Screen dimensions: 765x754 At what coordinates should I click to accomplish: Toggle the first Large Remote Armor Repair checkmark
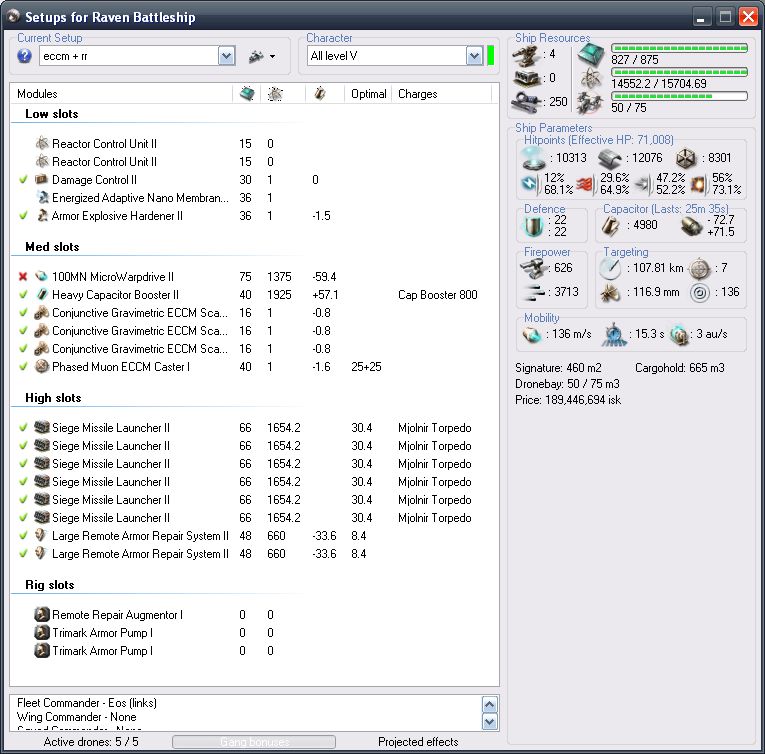pyautogui.click(x=23, y=535)
